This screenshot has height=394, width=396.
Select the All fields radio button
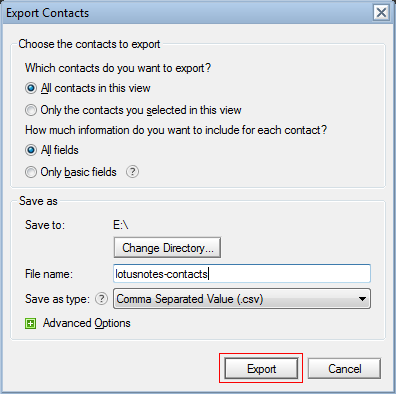point(31,150)
